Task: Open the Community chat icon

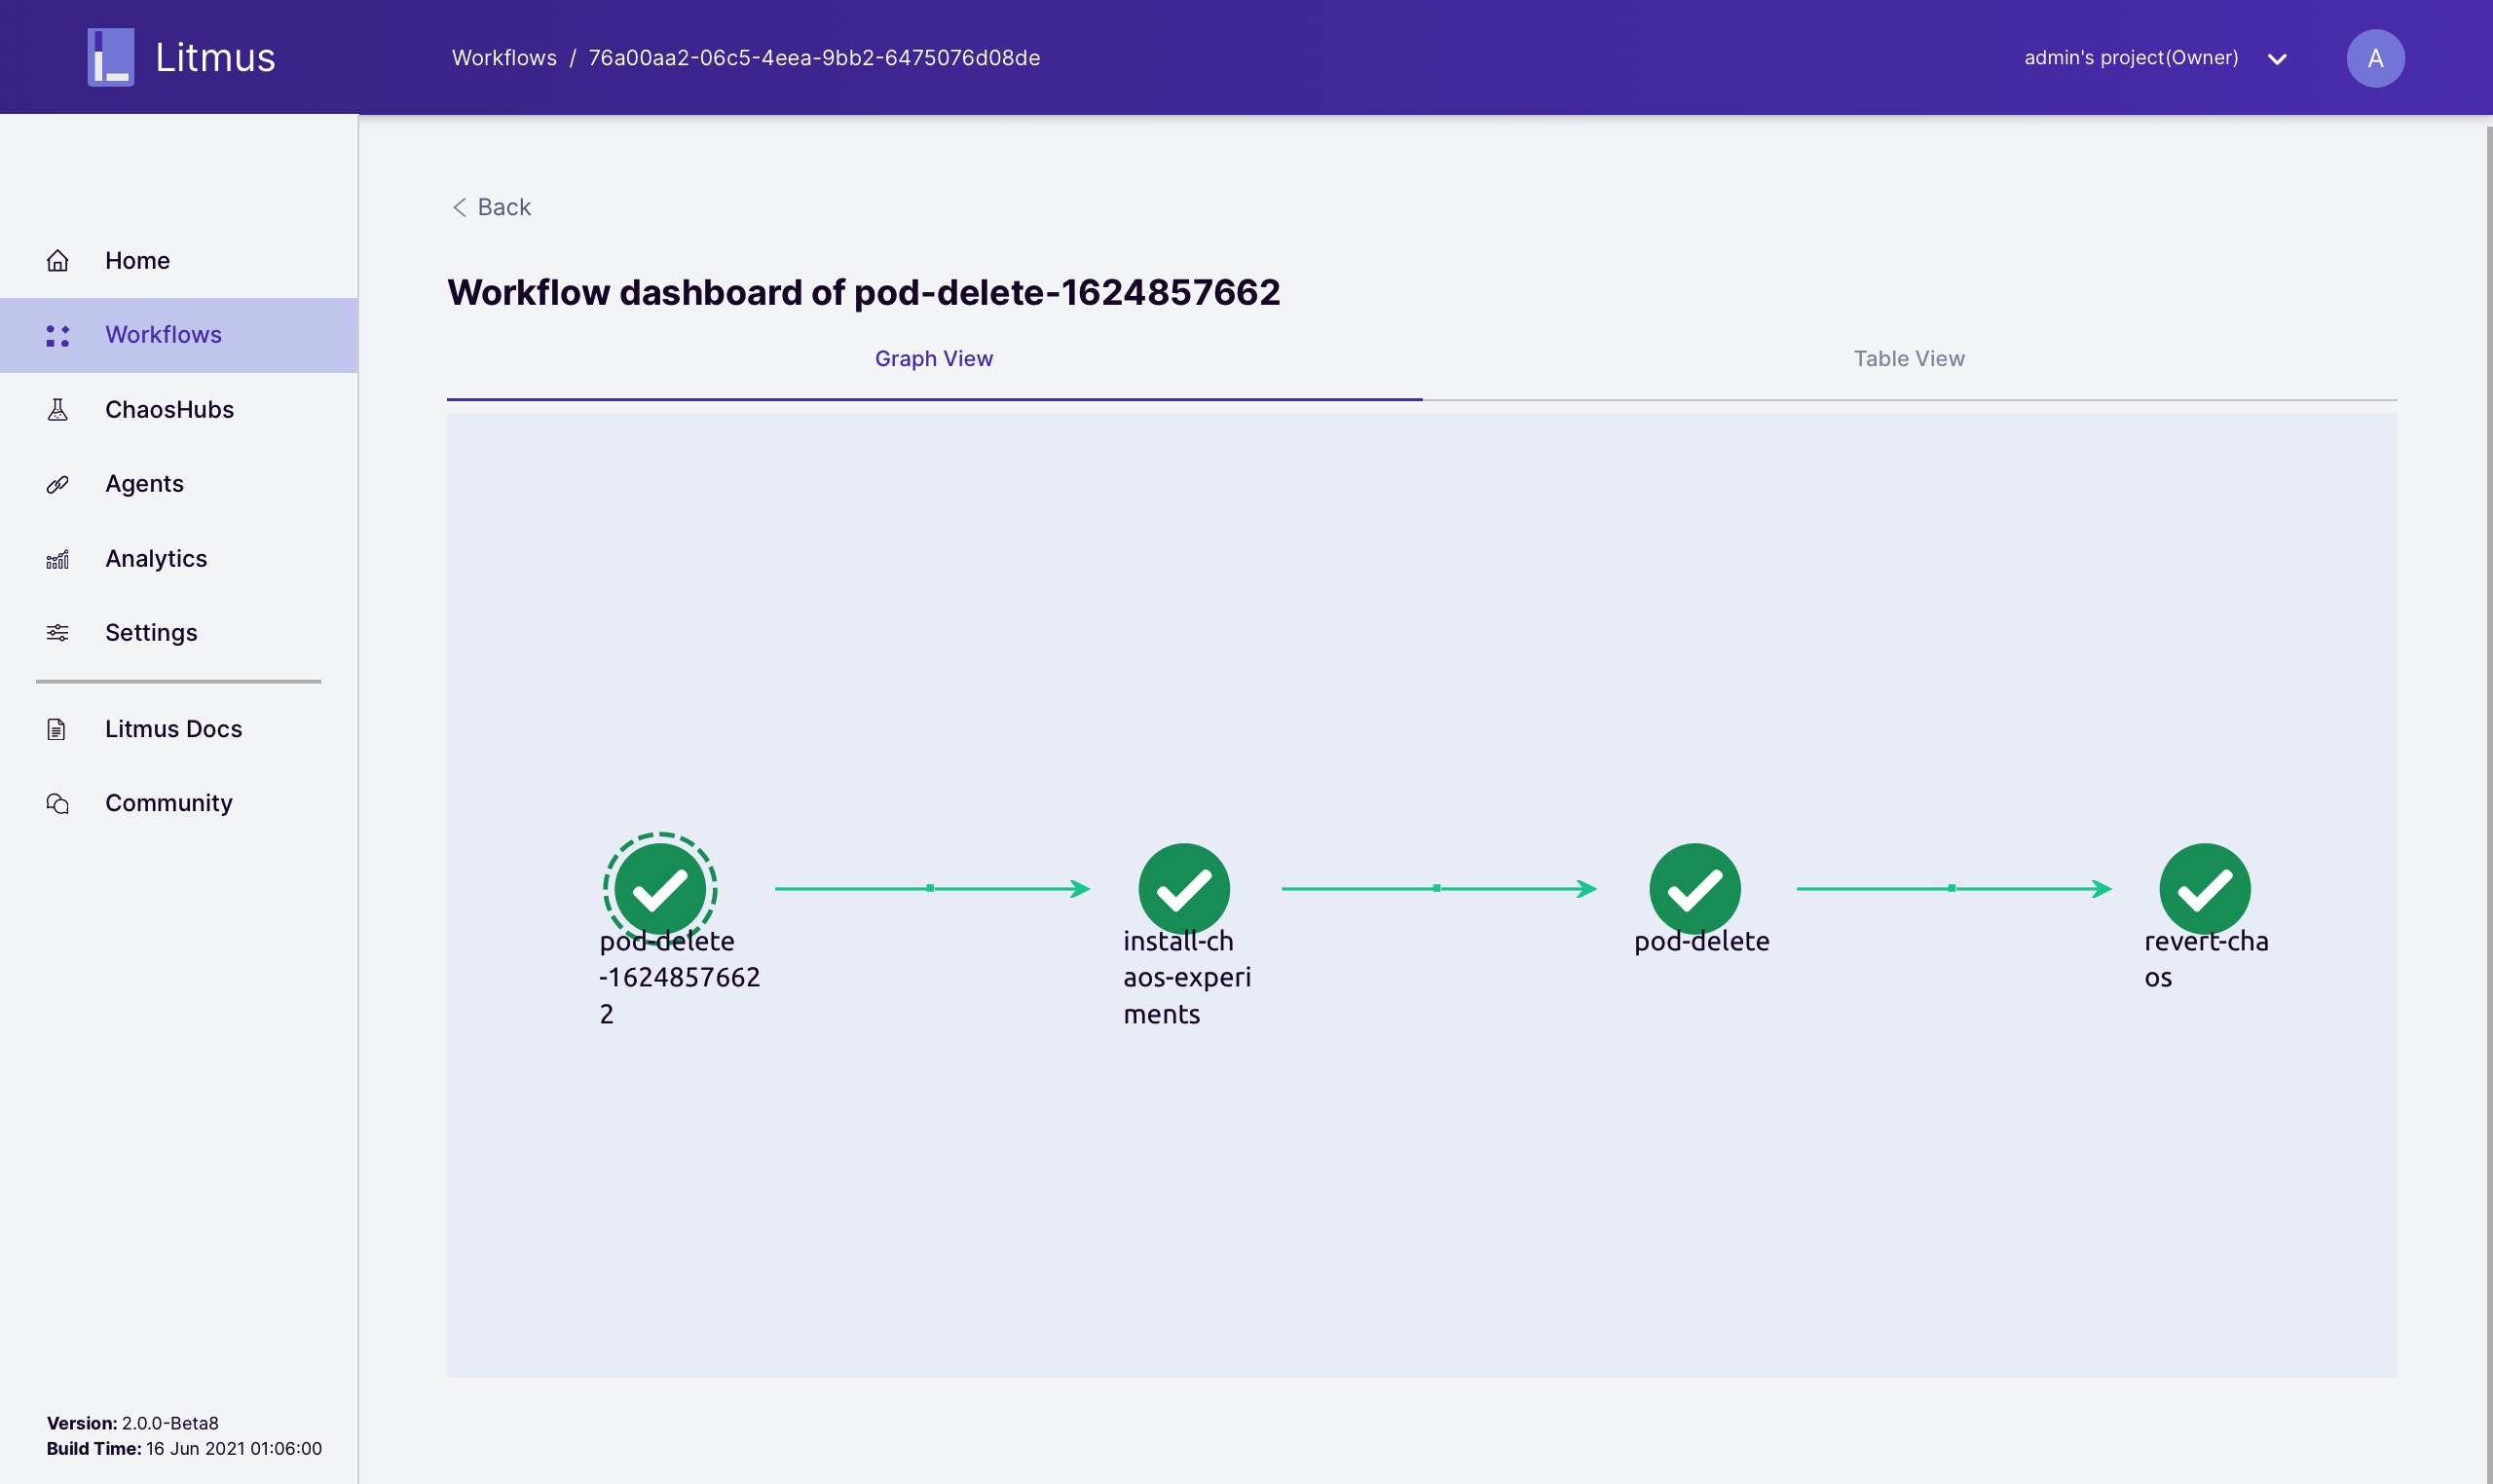Action: coord(58,803)
